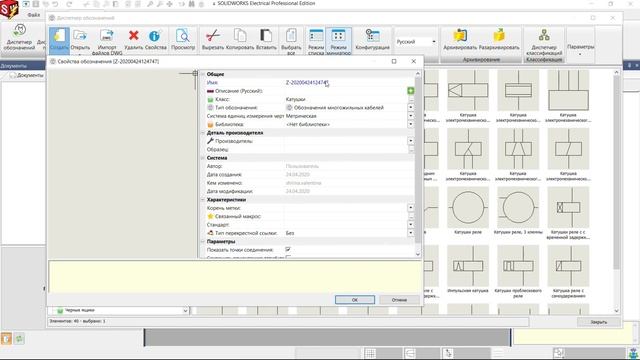Open the Файл menu
The height and width of the screenshot is (360, 640).
click(x=34, y=15)
